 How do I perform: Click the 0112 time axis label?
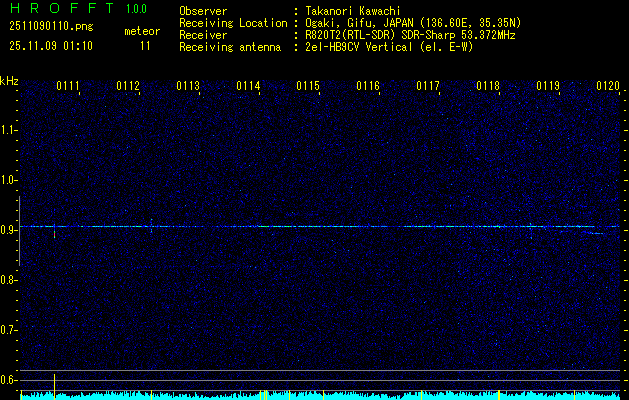tap(128, 86)
